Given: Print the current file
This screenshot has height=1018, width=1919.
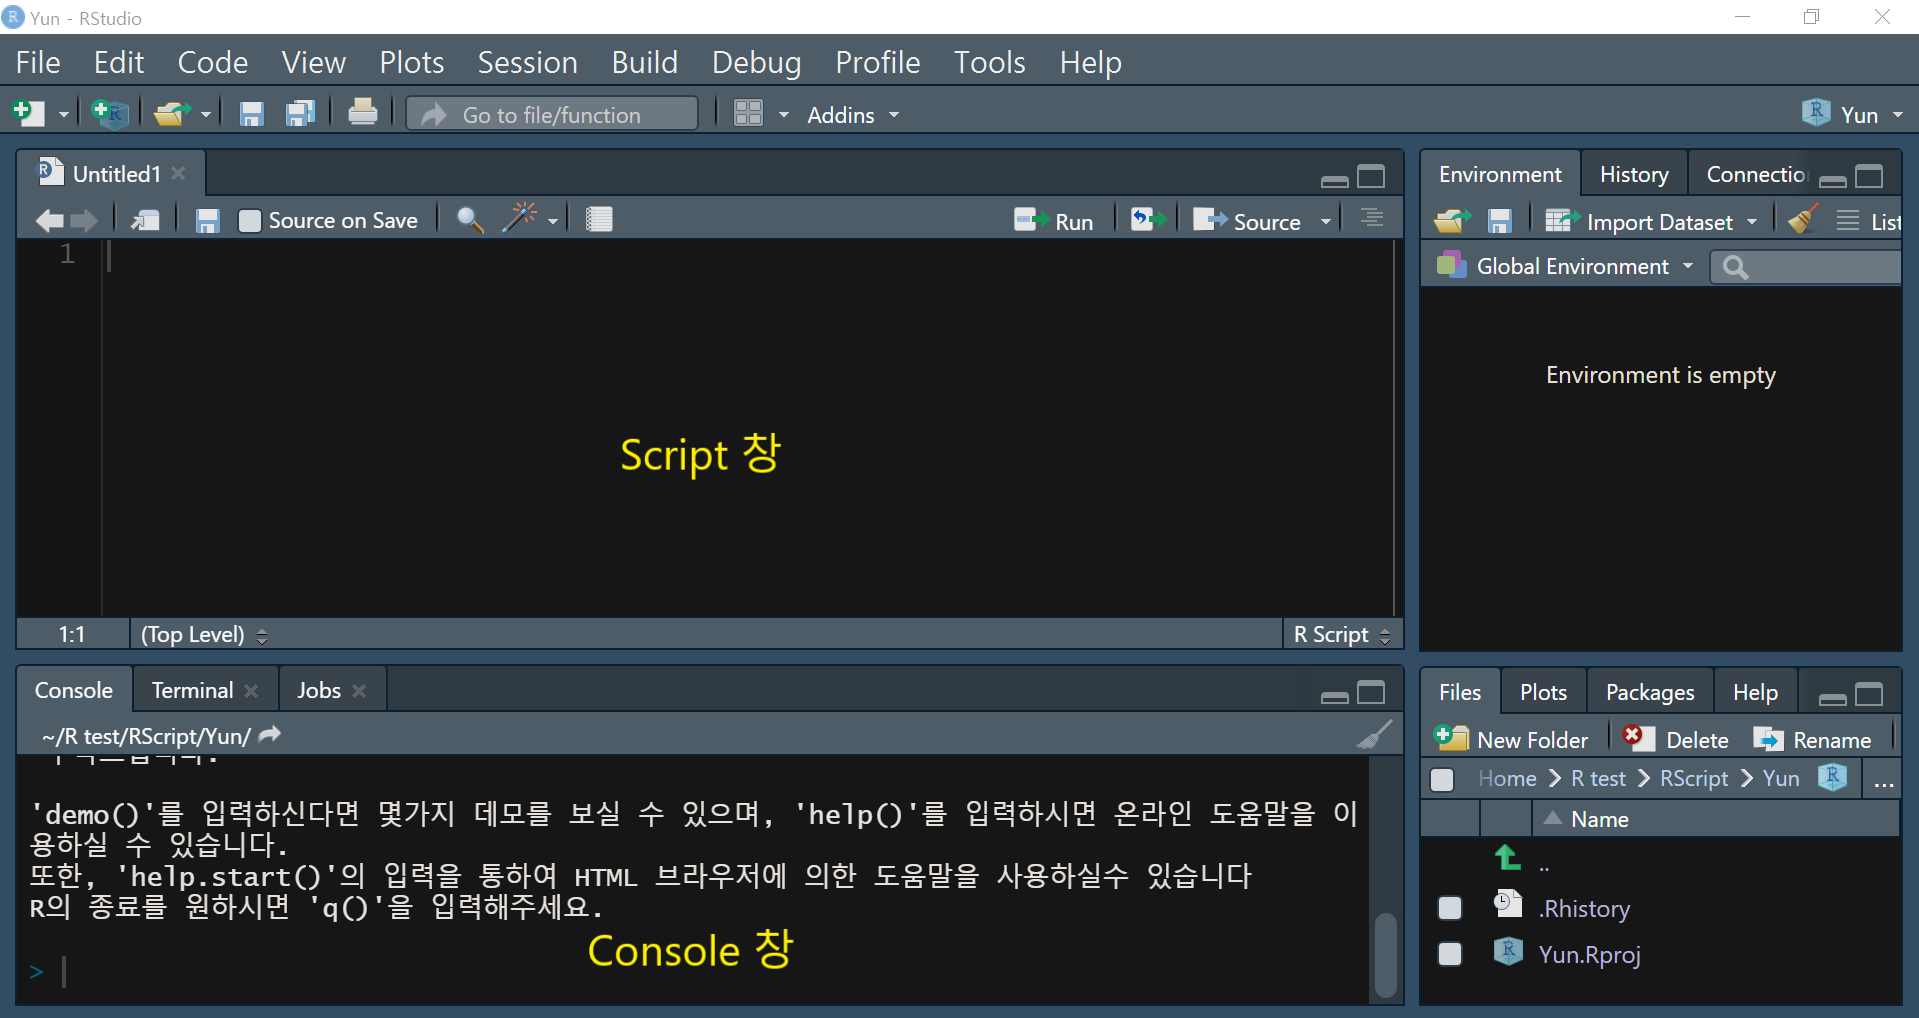Looking at the screenshot, I should coord(362,113).
